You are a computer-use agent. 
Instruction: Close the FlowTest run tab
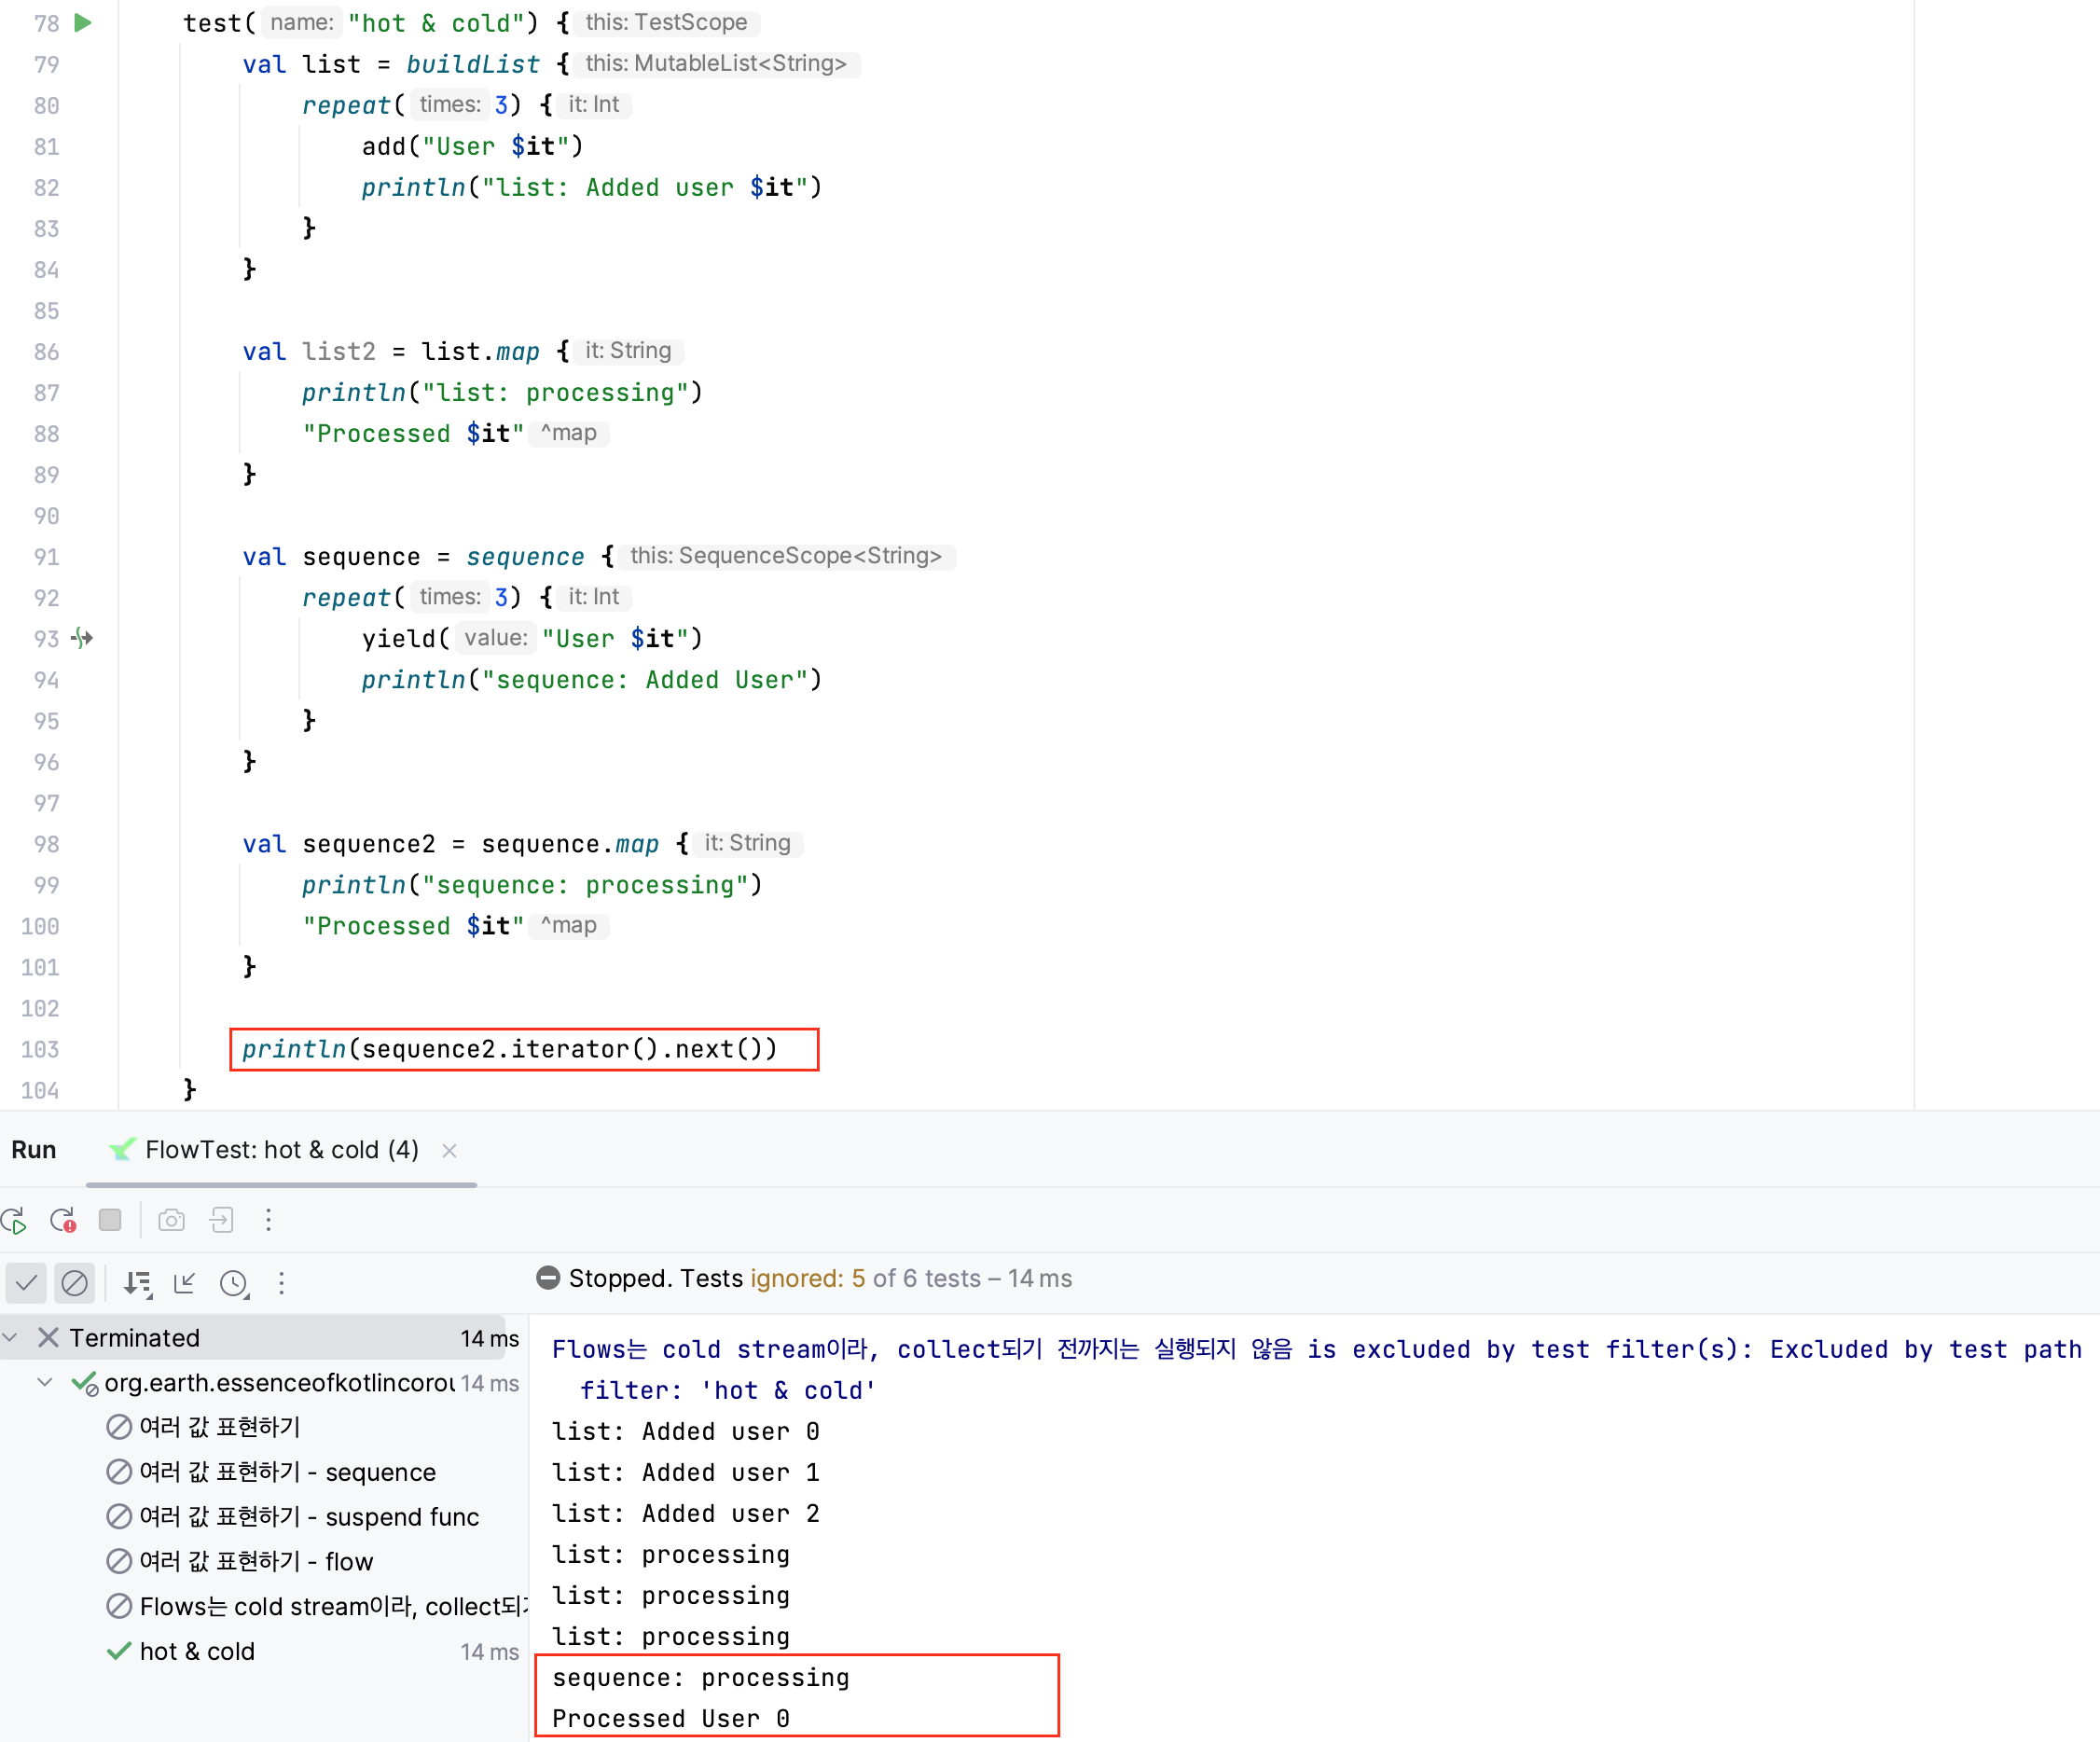coord(449,1150)
